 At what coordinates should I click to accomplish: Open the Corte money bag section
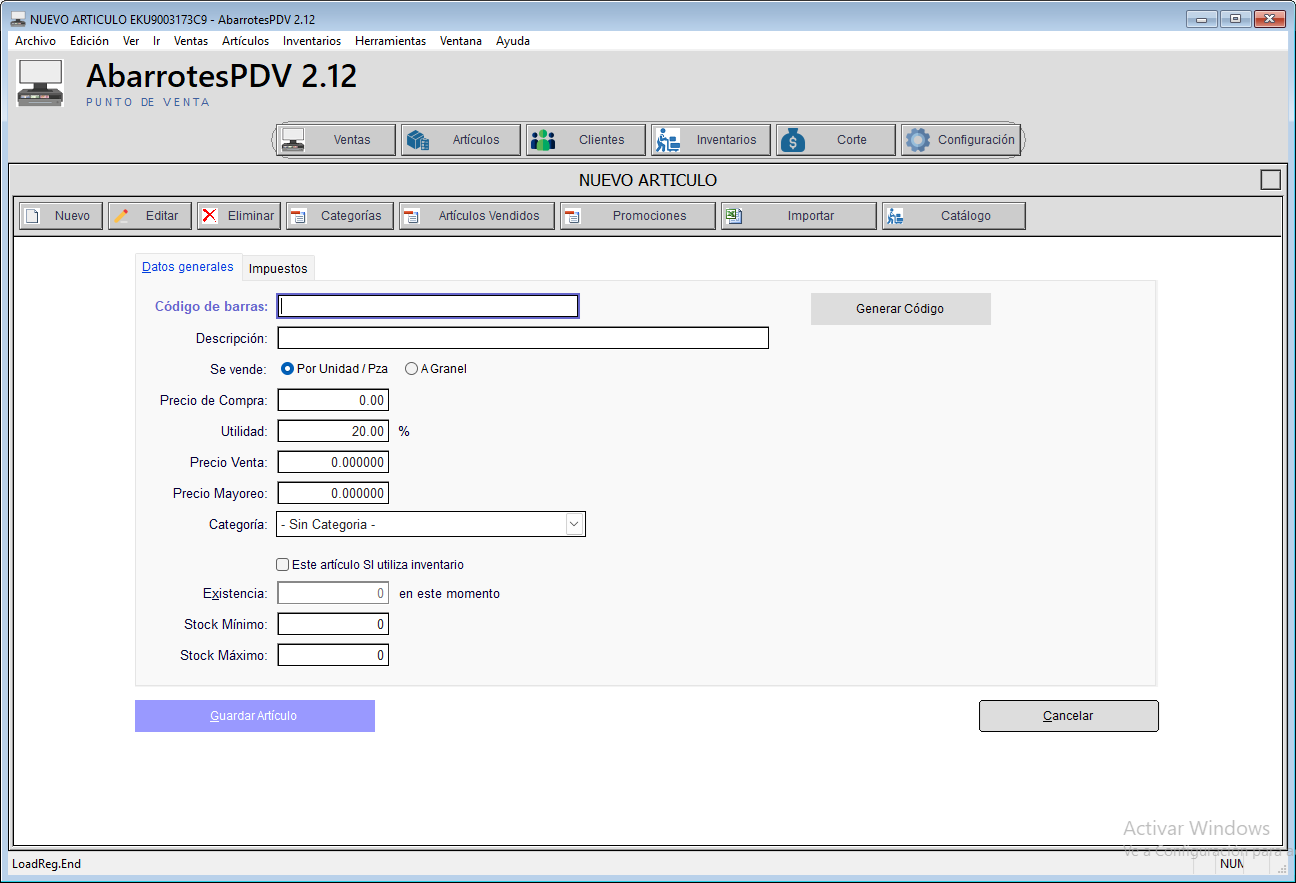point(836,140)
